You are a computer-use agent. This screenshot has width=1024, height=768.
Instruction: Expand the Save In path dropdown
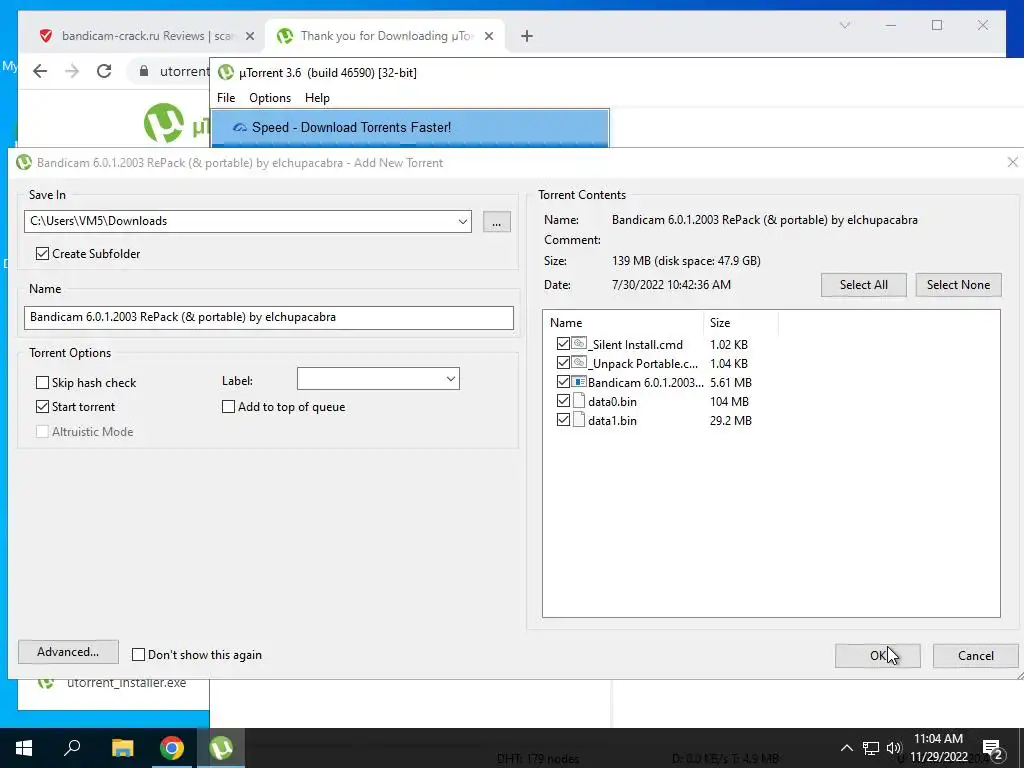click(x=462, y=221)
